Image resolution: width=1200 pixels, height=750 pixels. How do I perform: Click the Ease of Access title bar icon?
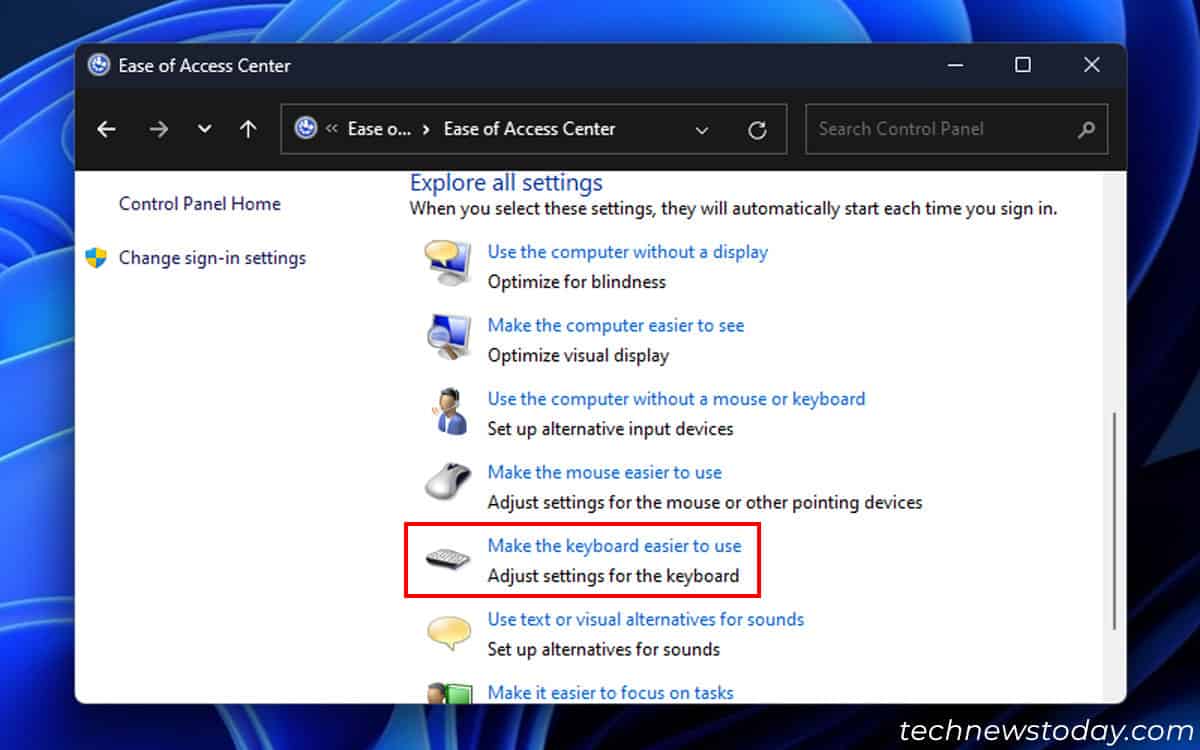coord(98,65)
